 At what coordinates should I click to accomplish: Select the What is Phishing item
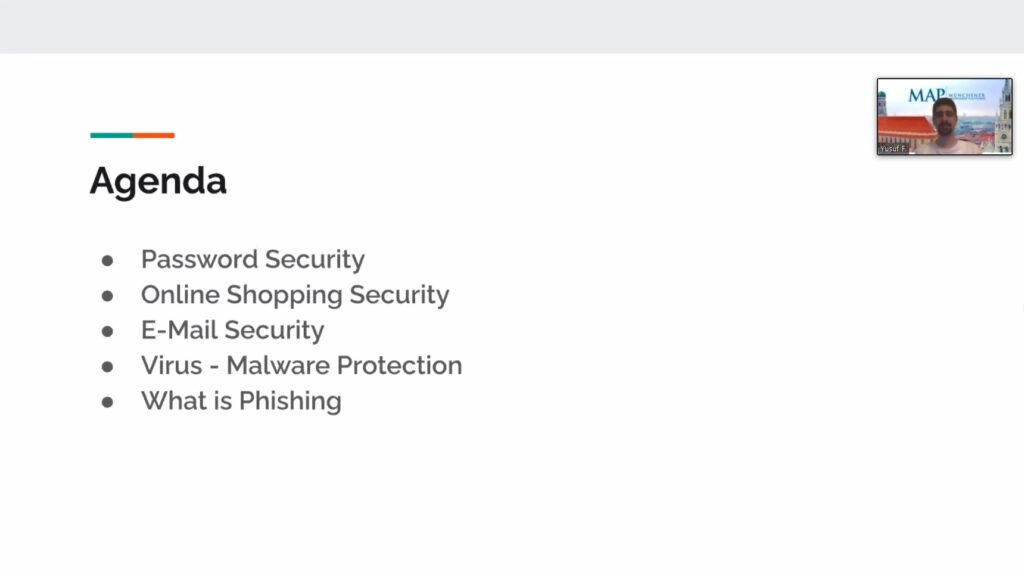click(241, 401)
